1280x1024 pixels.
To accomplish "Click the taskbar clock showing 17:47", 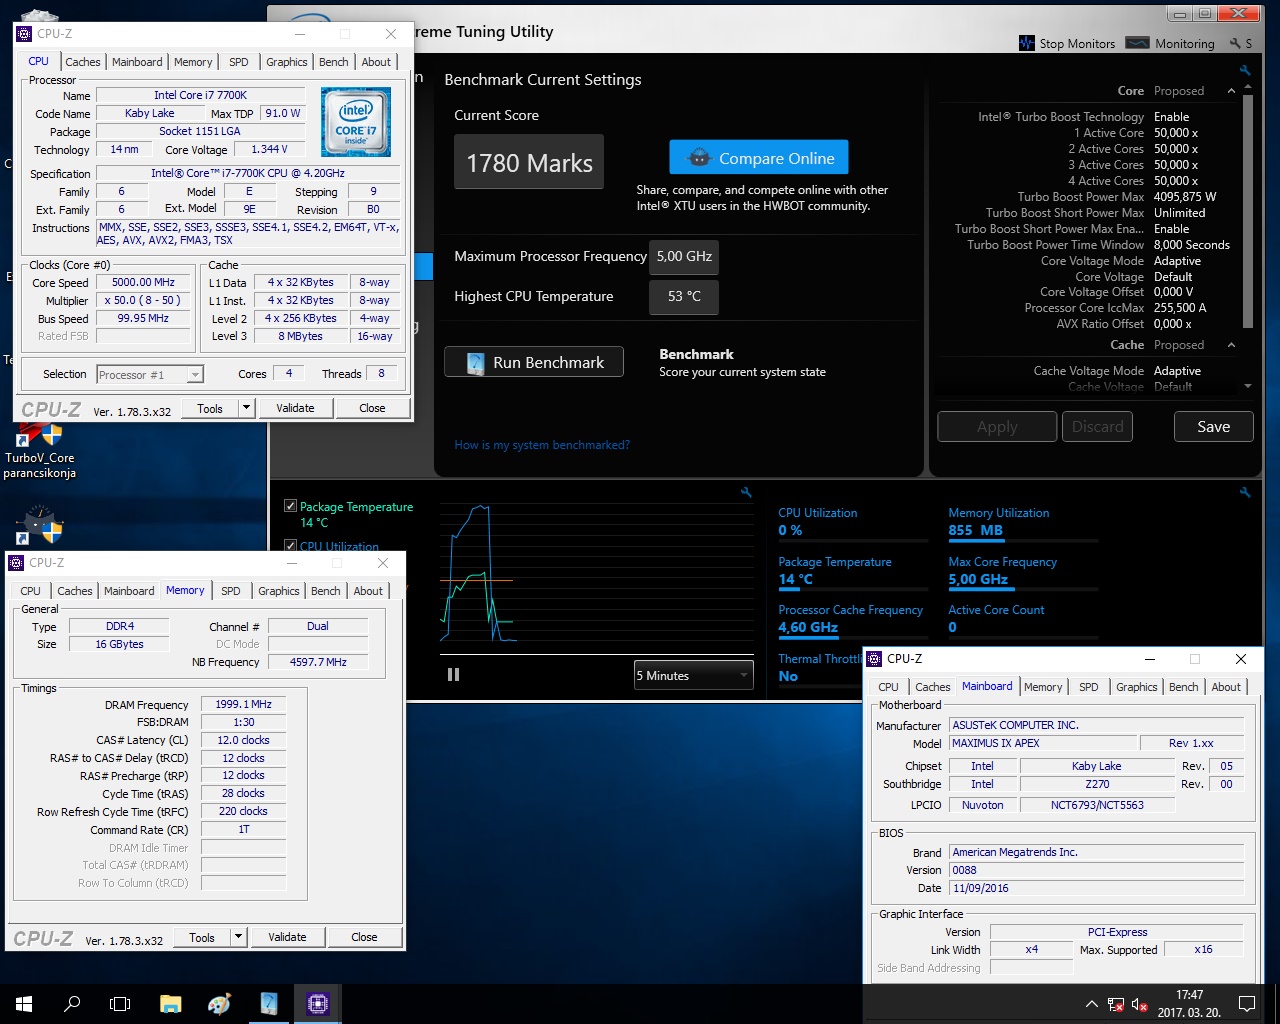I will pyautogui.click(x=1189, y=1003).
